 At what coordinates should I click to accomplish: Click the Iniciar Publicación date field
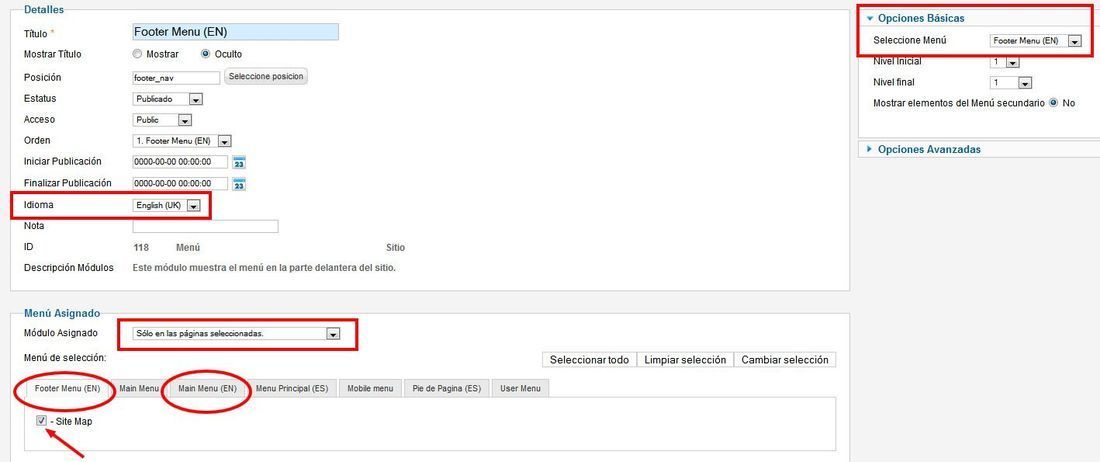coord(180,163)
